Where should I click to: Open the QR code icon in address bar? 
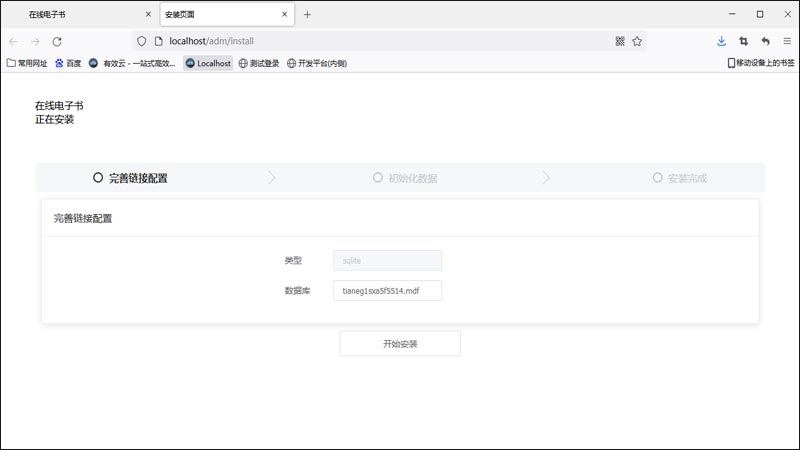pos(620,41)
